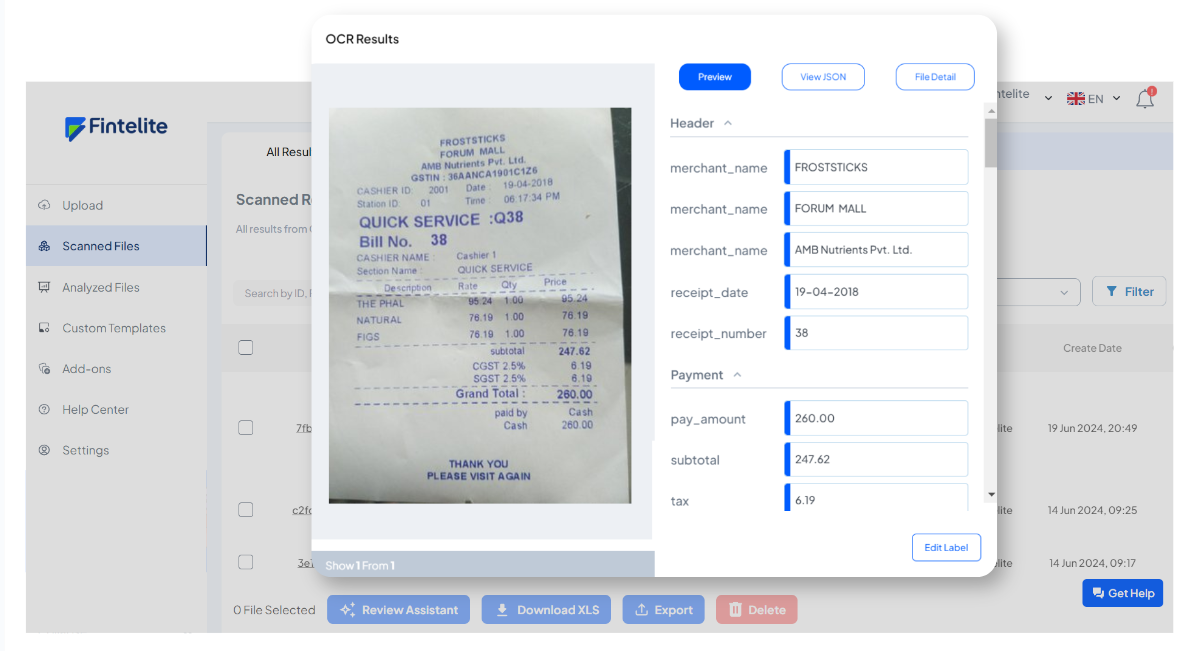Click the chat icon on Get Help
The width and height of the screenshot is (1201, 651).
[1098, 593]
